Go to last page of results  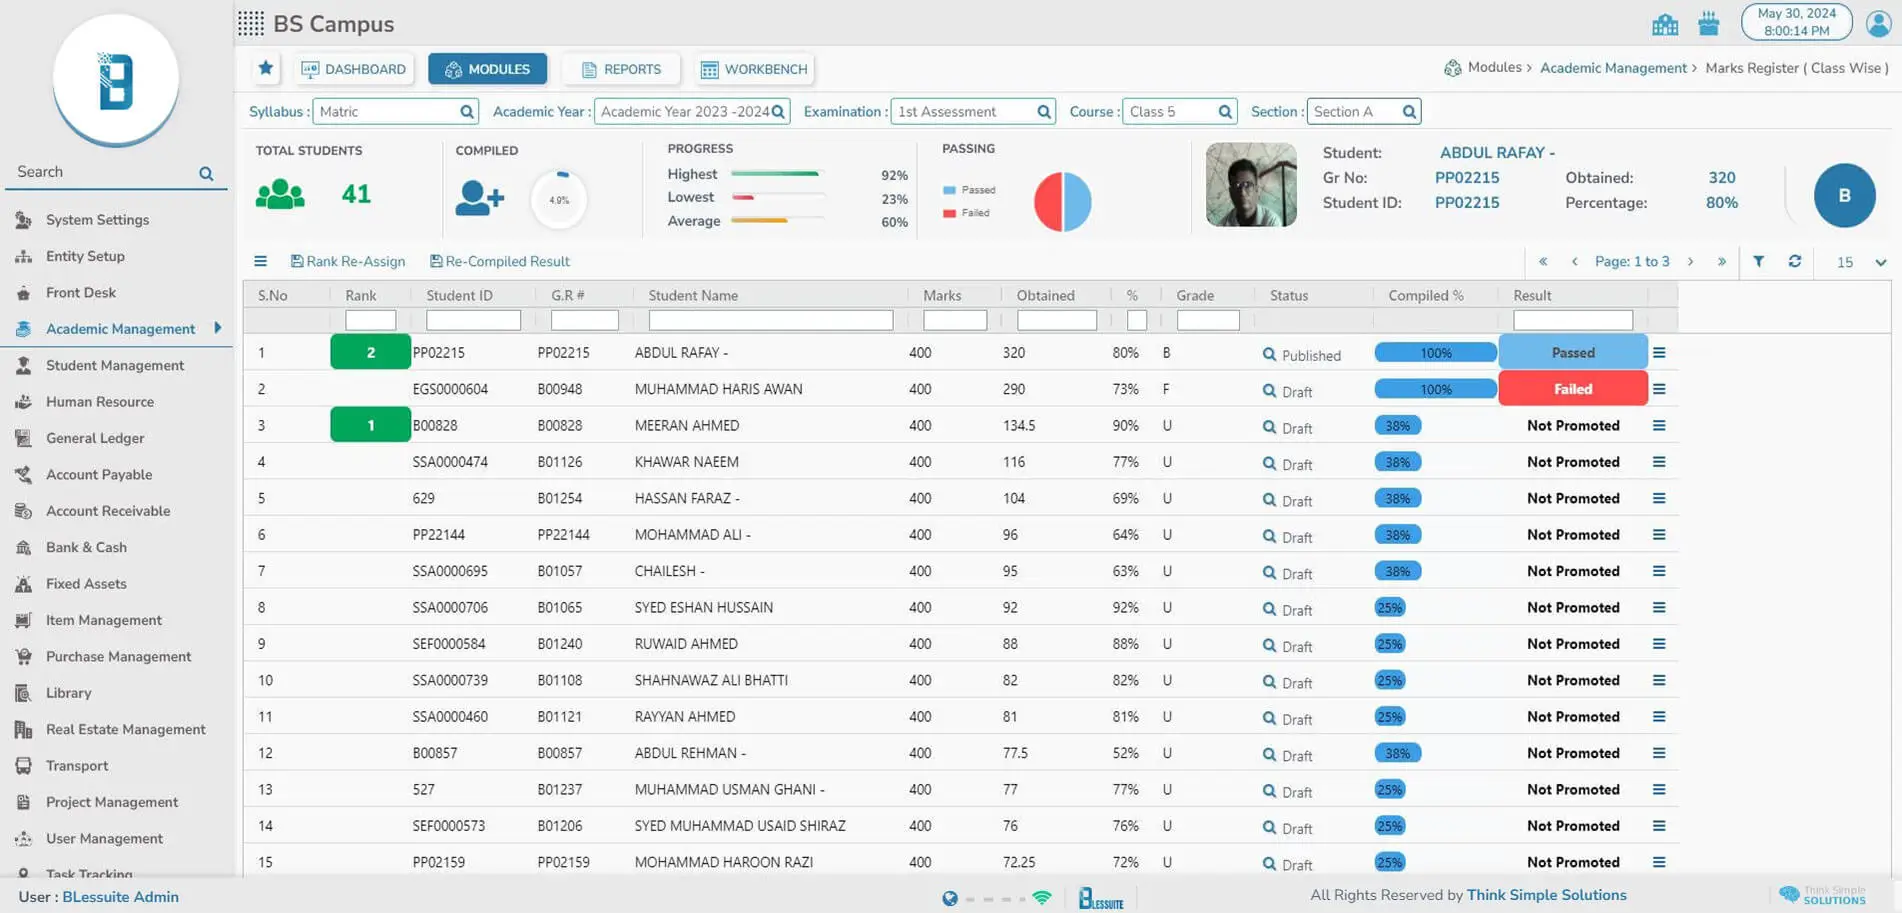coord(1721,261)
